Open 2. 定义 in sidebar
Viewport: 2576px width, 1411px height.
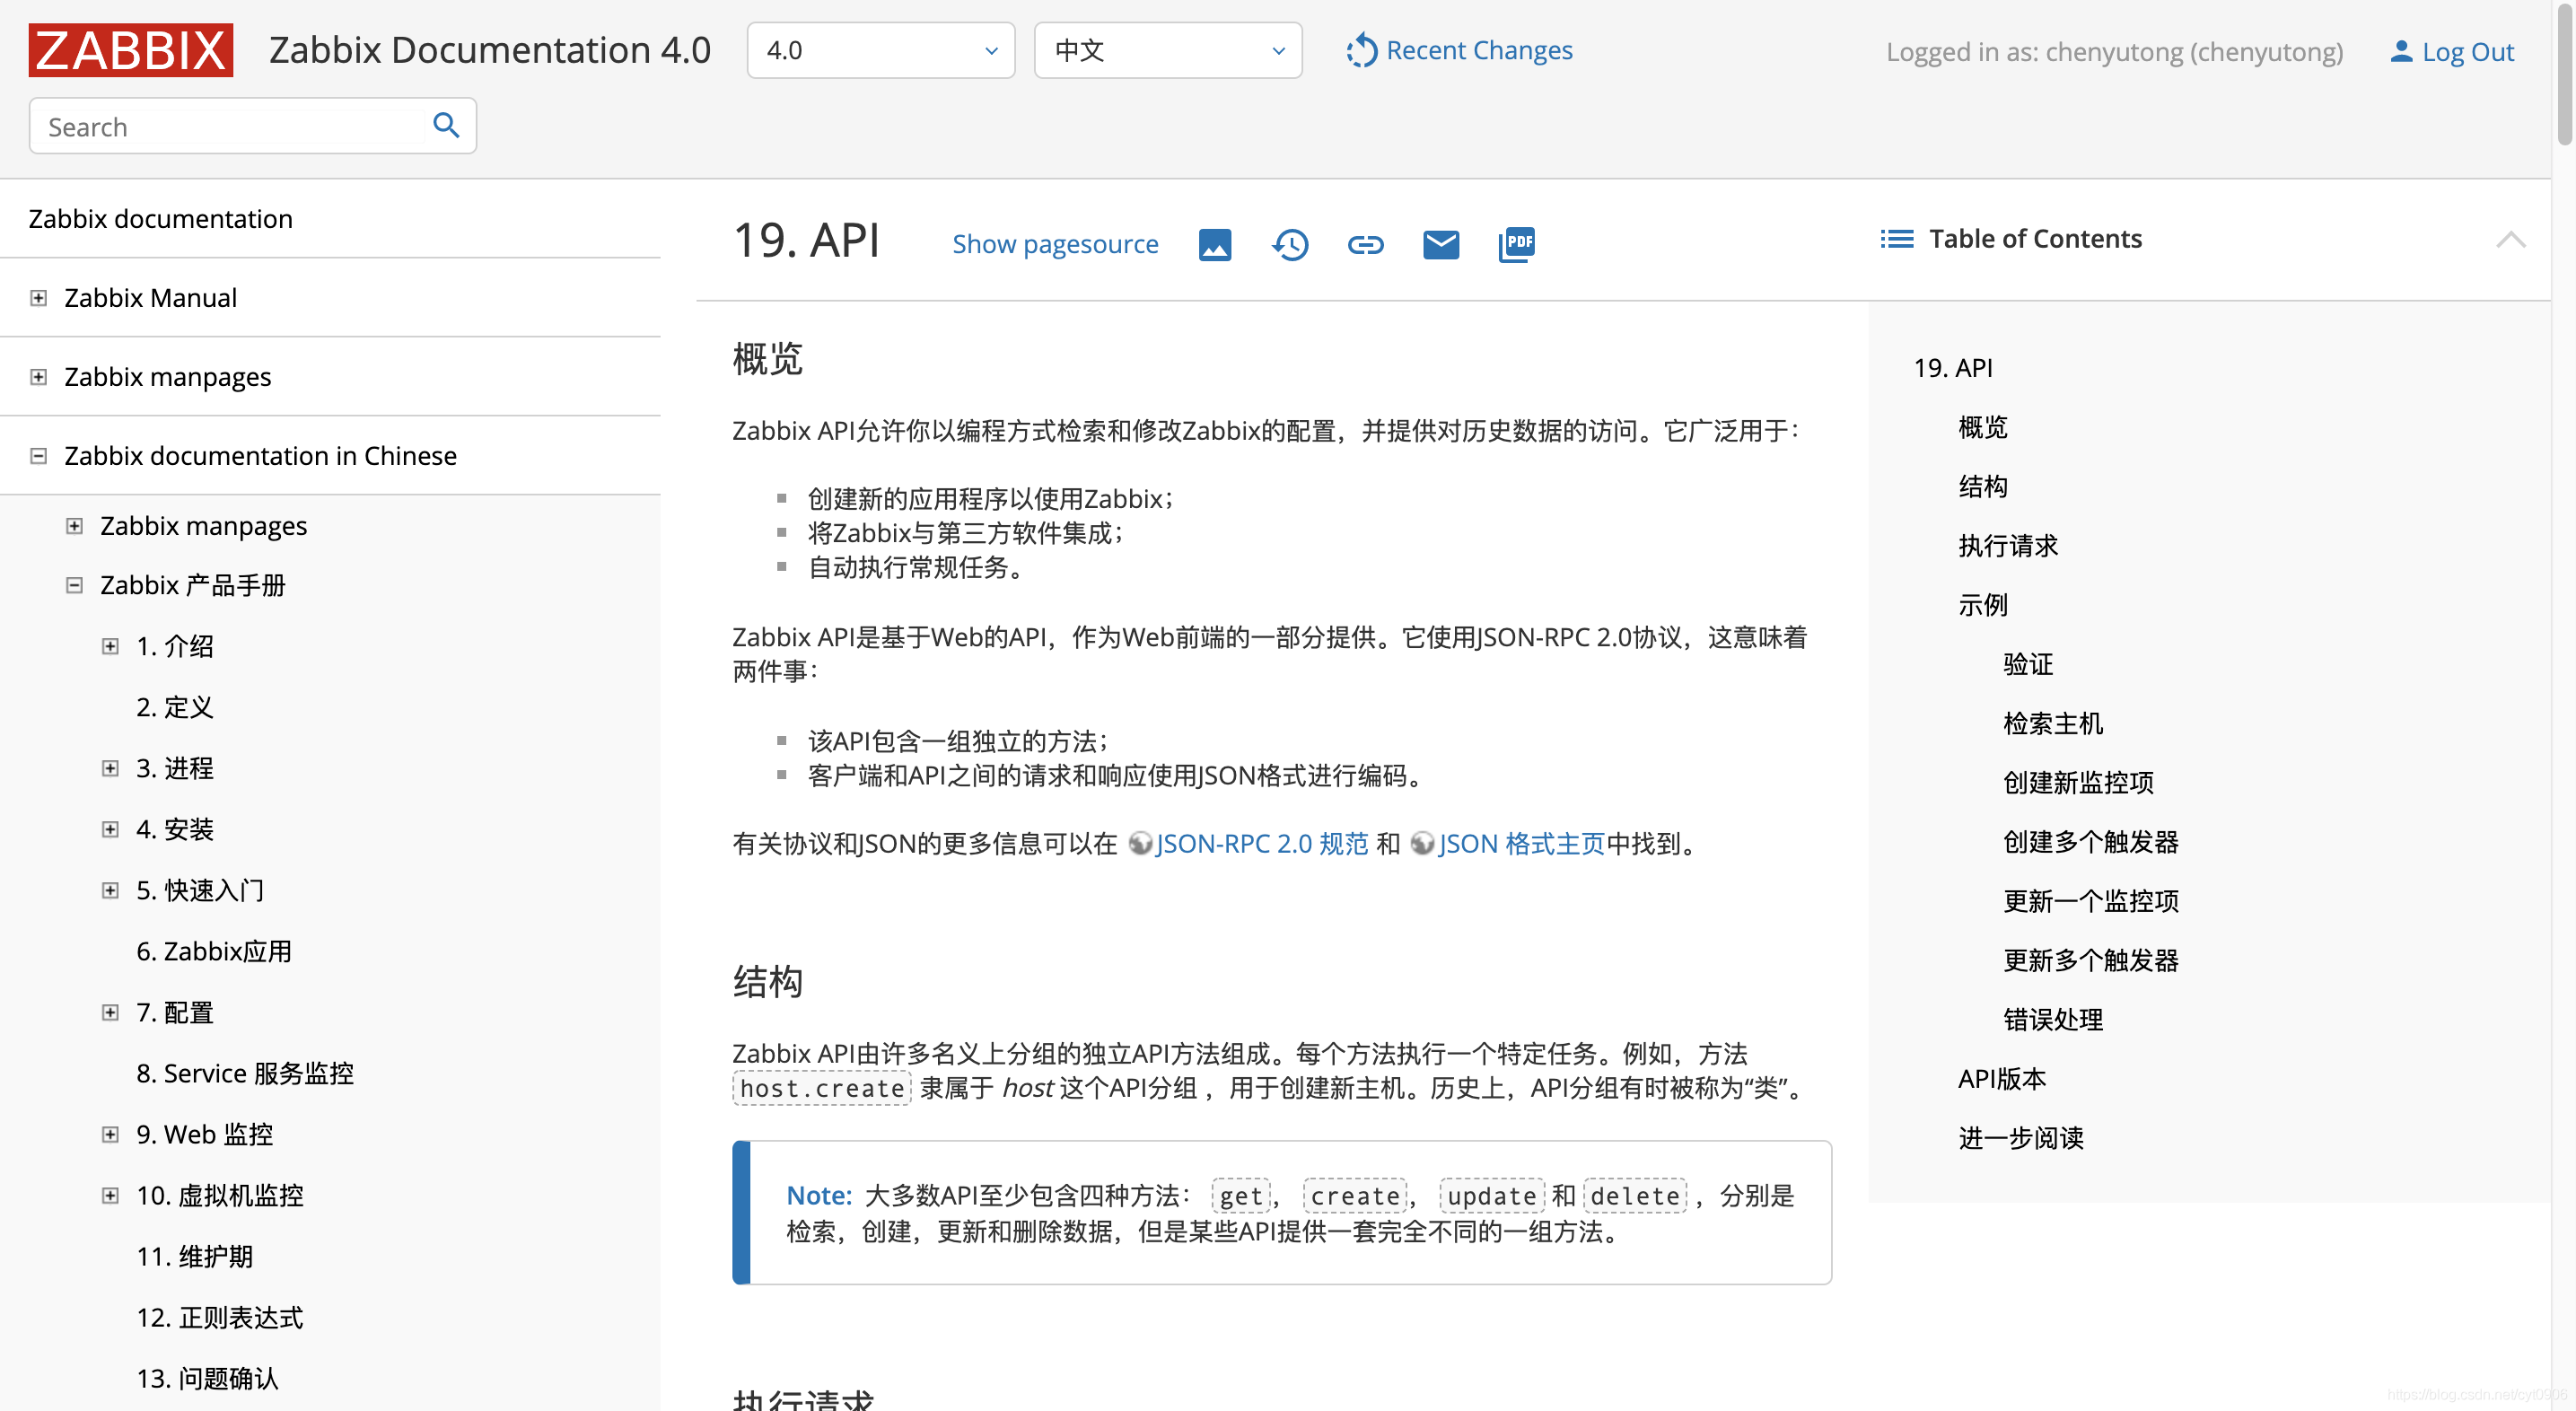click(x=175, y=707)
